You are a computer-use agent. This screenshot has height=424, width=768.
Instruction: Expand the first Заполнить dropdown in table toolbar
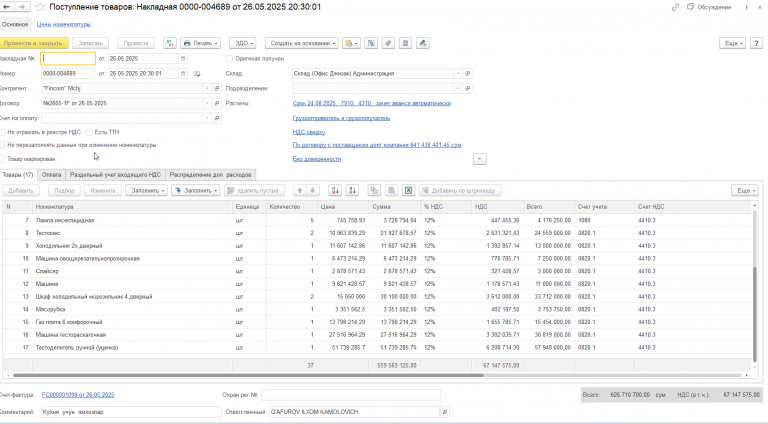[x=146, y=190]
